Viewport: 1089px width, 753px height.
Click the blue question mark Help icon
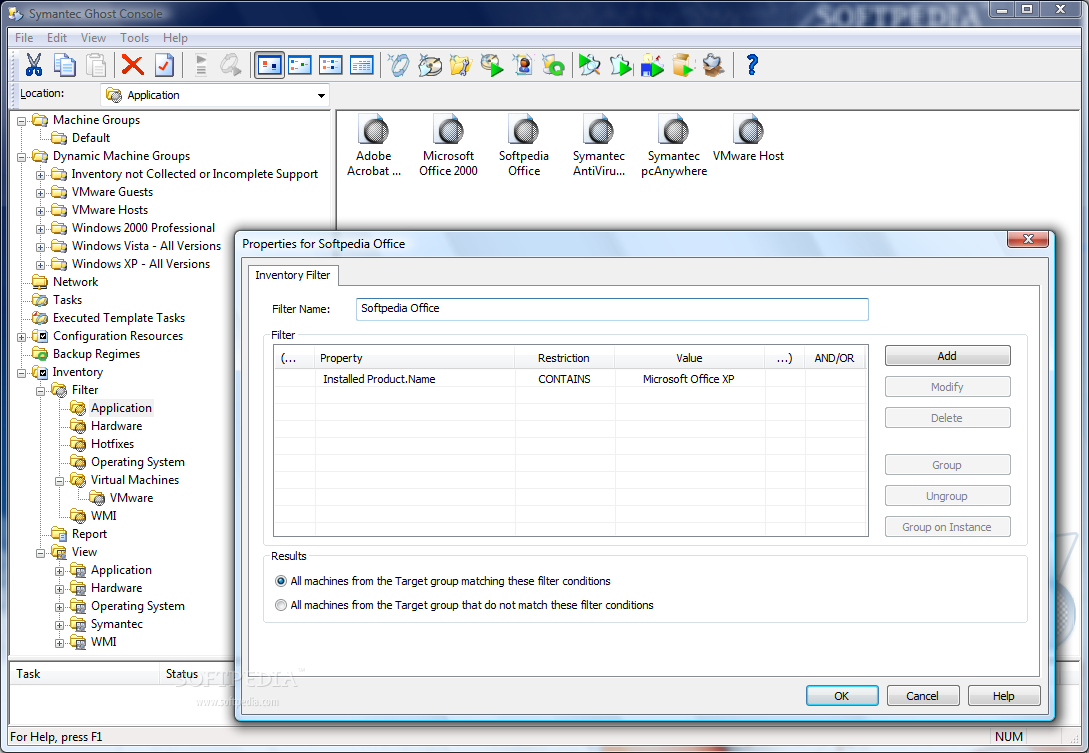751,65
